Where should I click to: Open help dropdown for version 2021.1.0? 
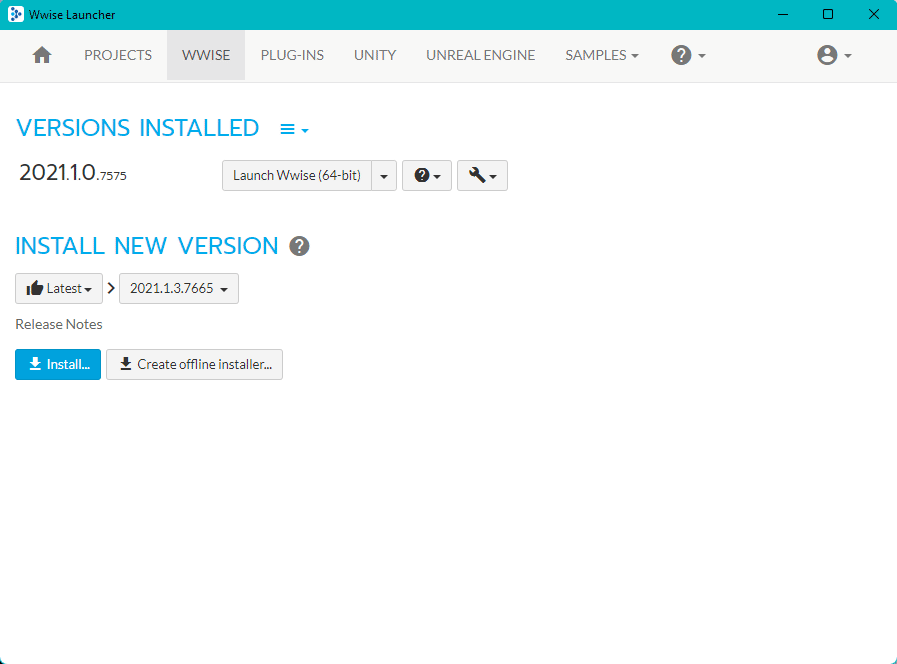click(x=427, y=176)
